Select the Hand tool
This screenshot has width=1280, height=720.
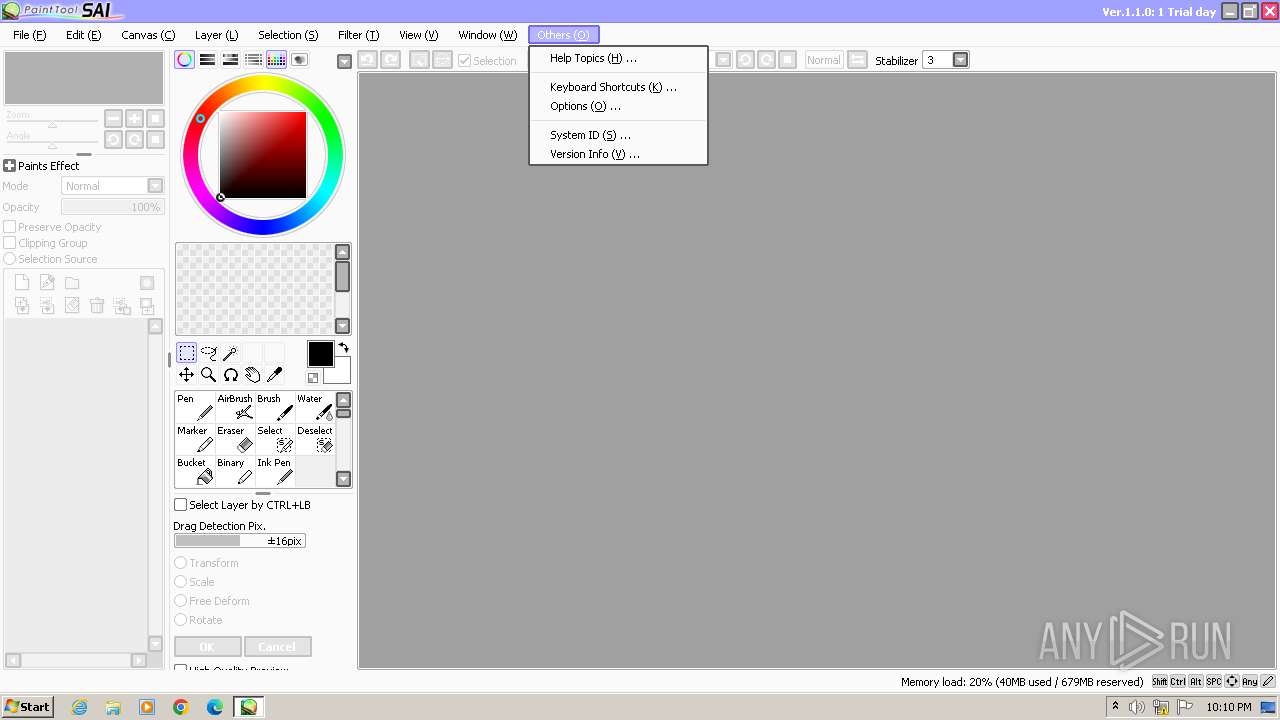252,375
